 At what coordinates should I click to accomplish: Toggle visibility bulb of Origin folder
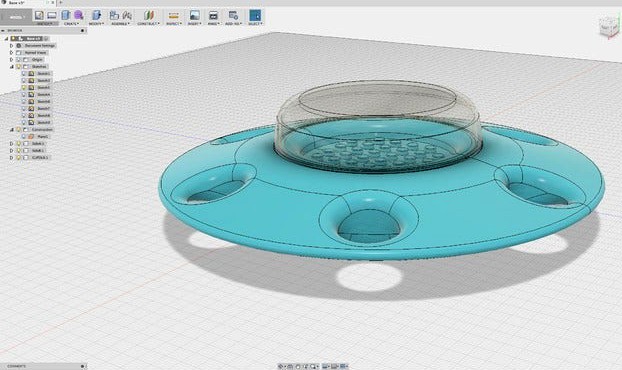[x=19, y=59]
